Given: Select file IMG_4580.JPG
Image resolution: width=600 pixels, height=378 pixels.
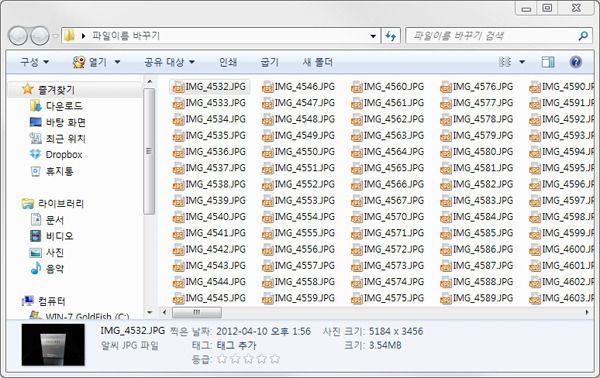Looking at the screenshot, I should (x=477, y=152).
